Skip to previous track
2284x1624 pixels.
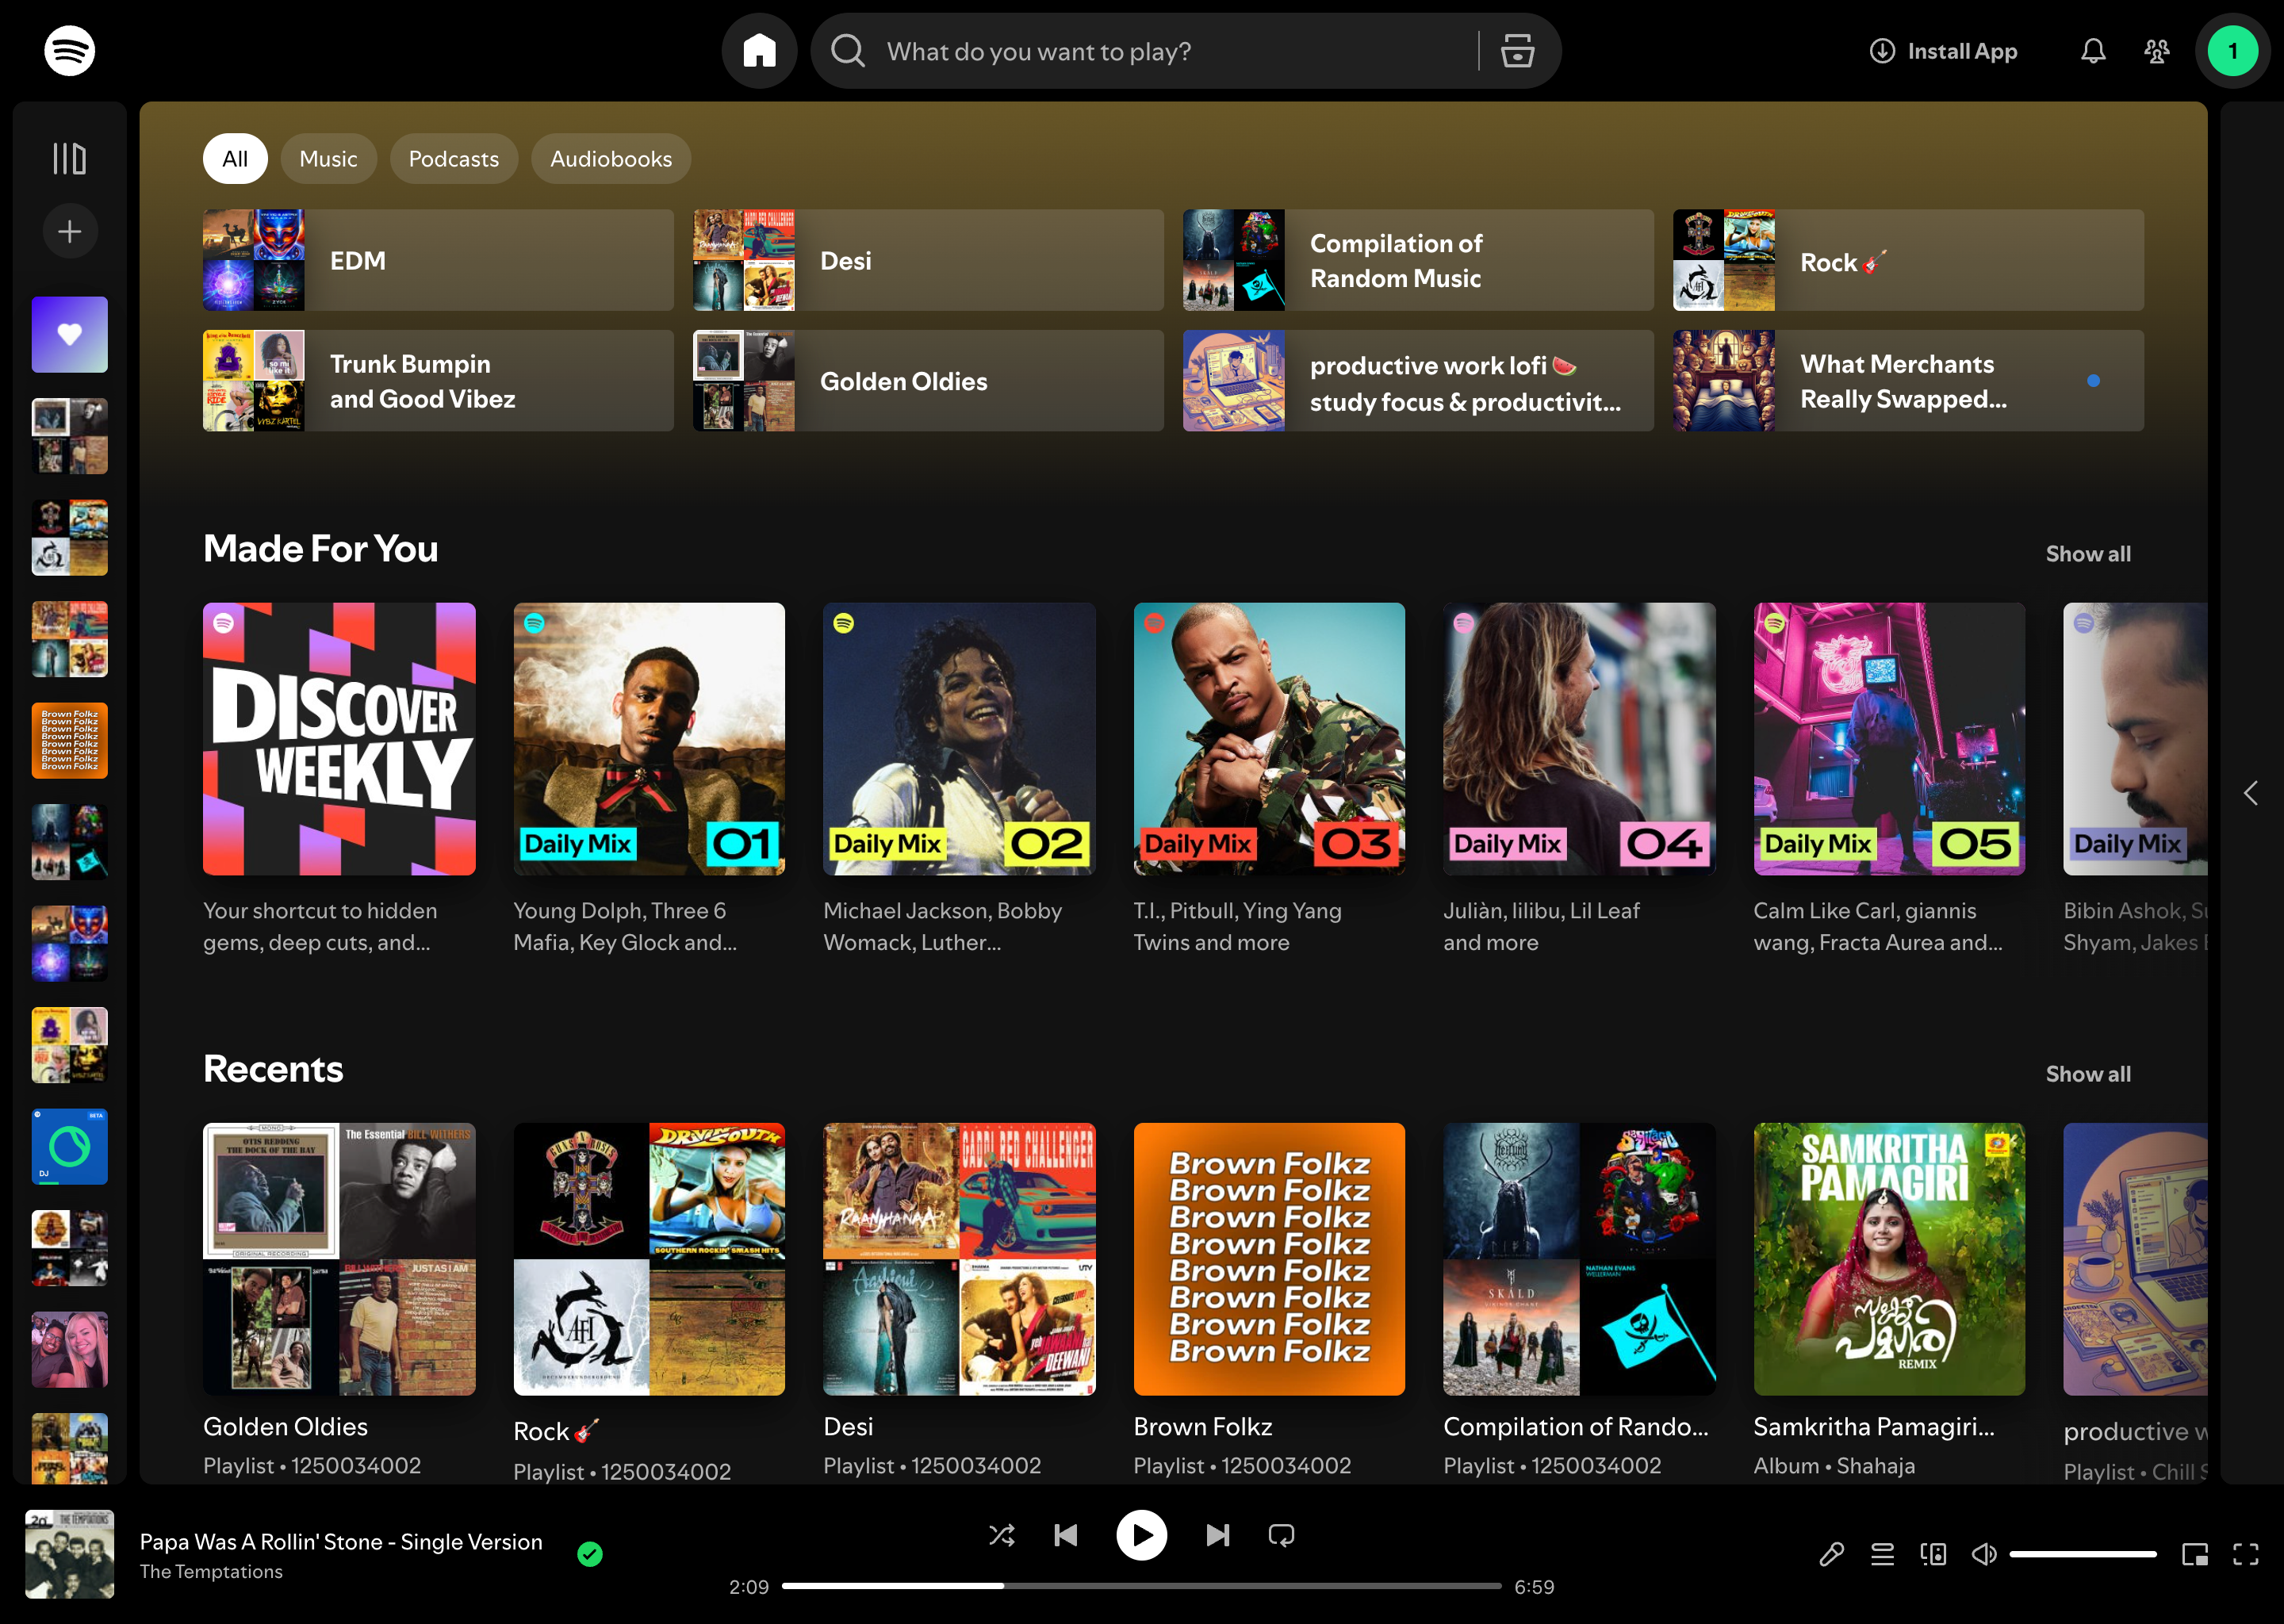click(1066, 1535)
